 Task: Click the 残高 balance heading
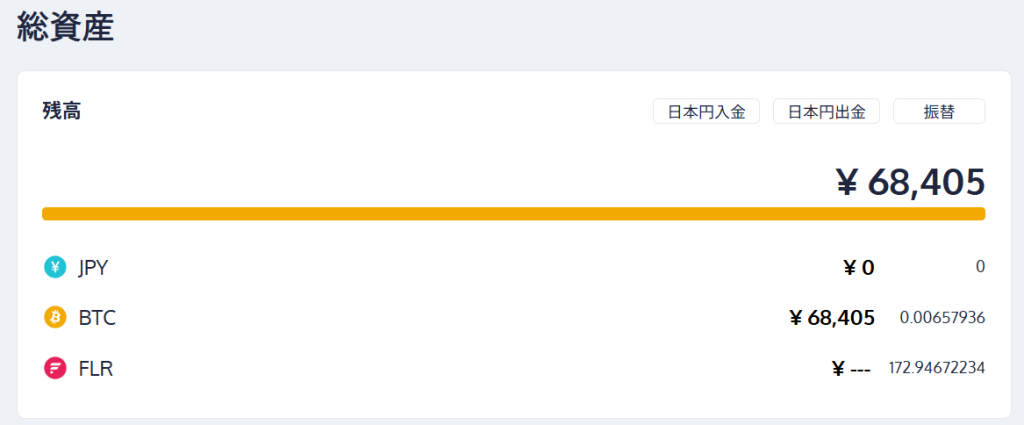coord(61,111)
